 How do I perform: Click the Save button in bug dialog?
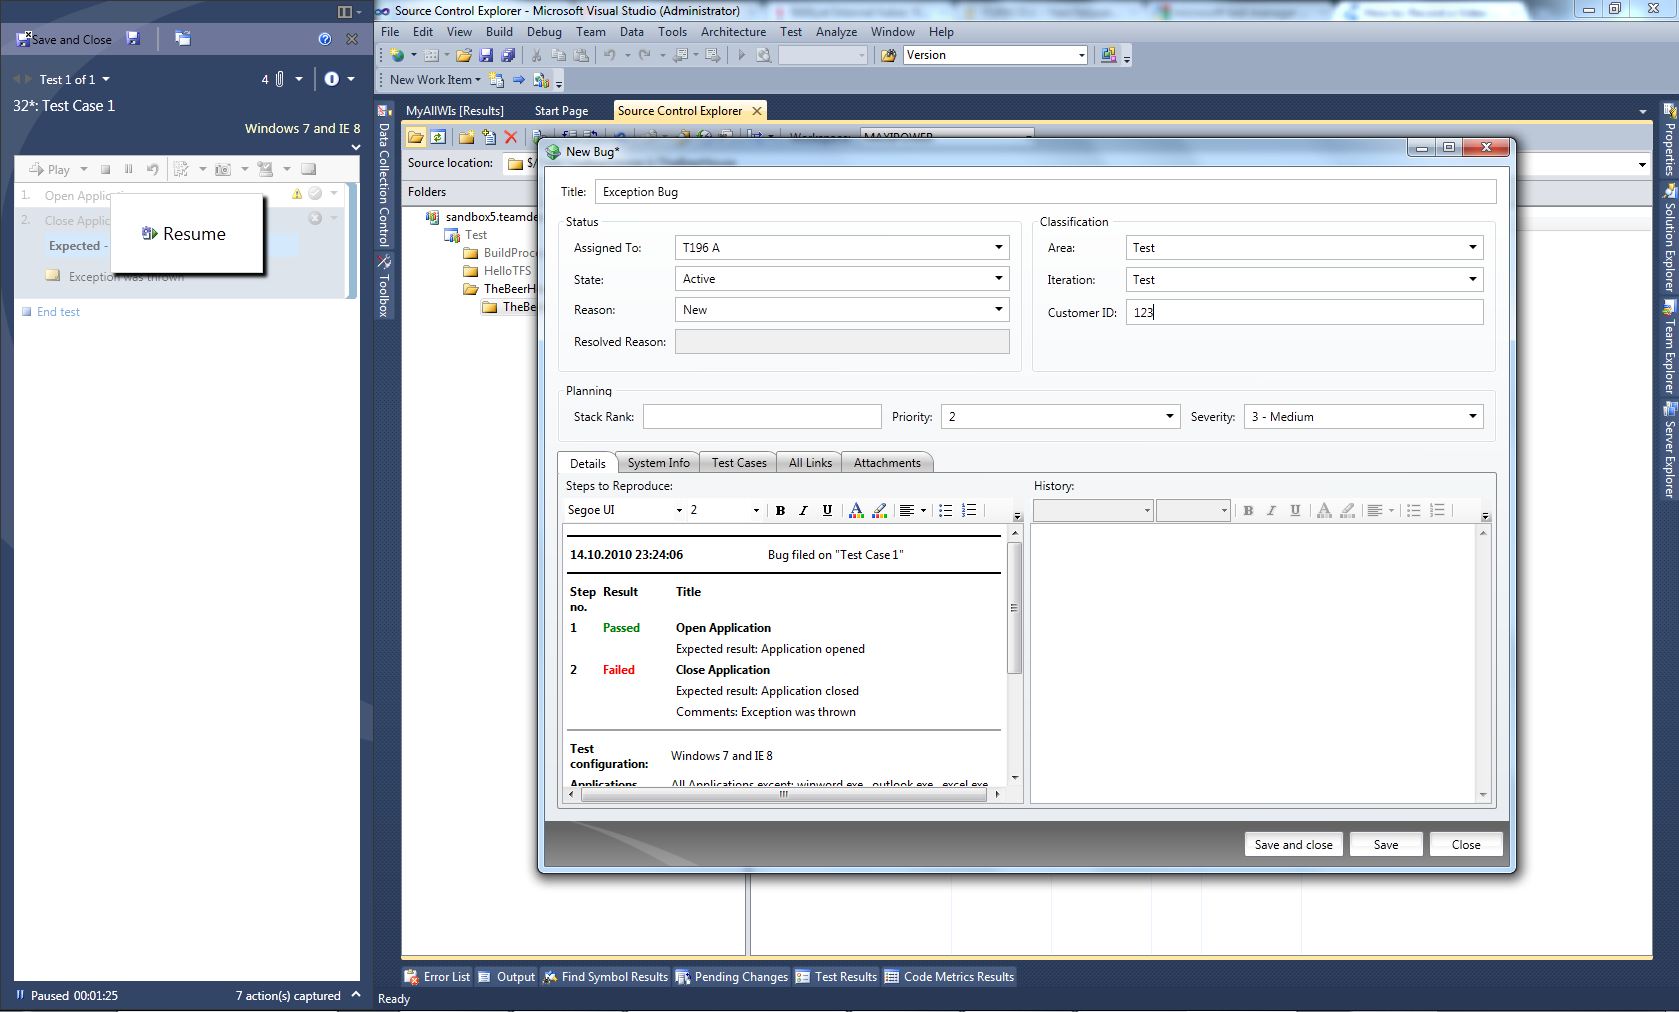1386,845
